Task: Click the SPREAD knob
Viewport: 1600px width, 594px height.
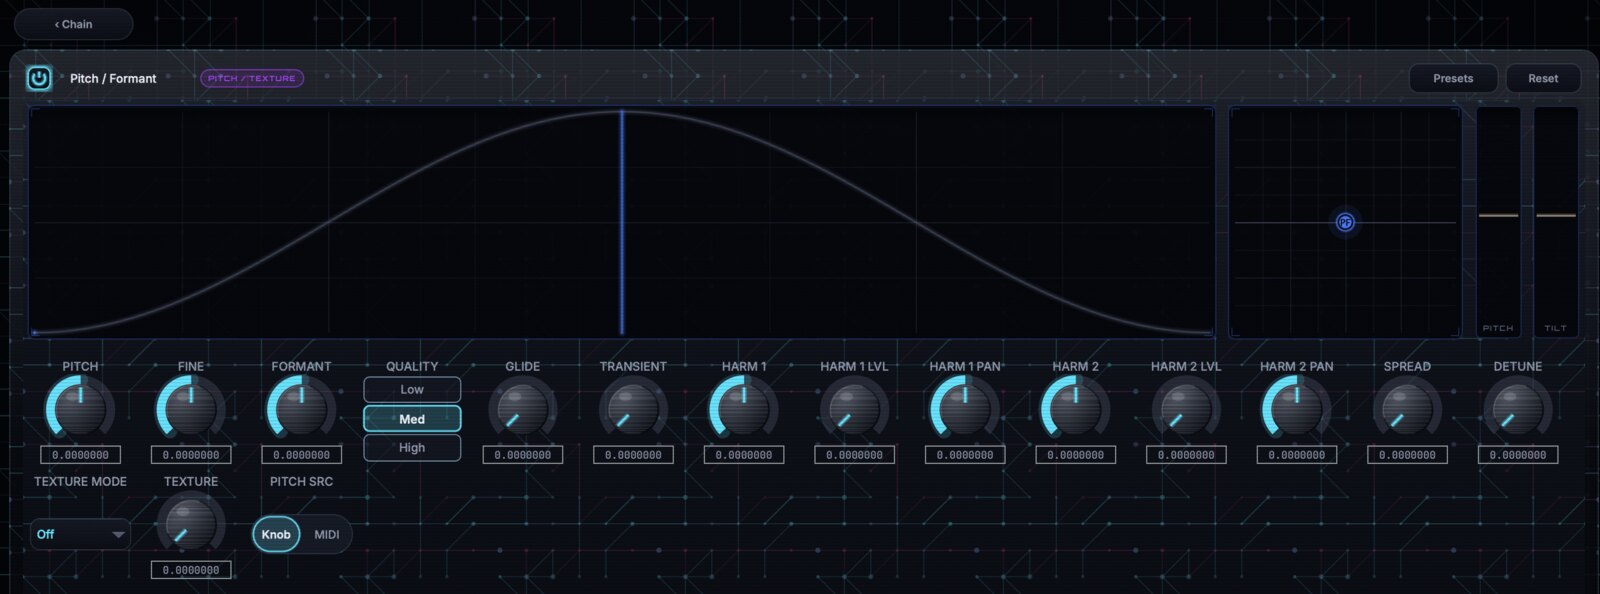Action: pos(1407,409)
